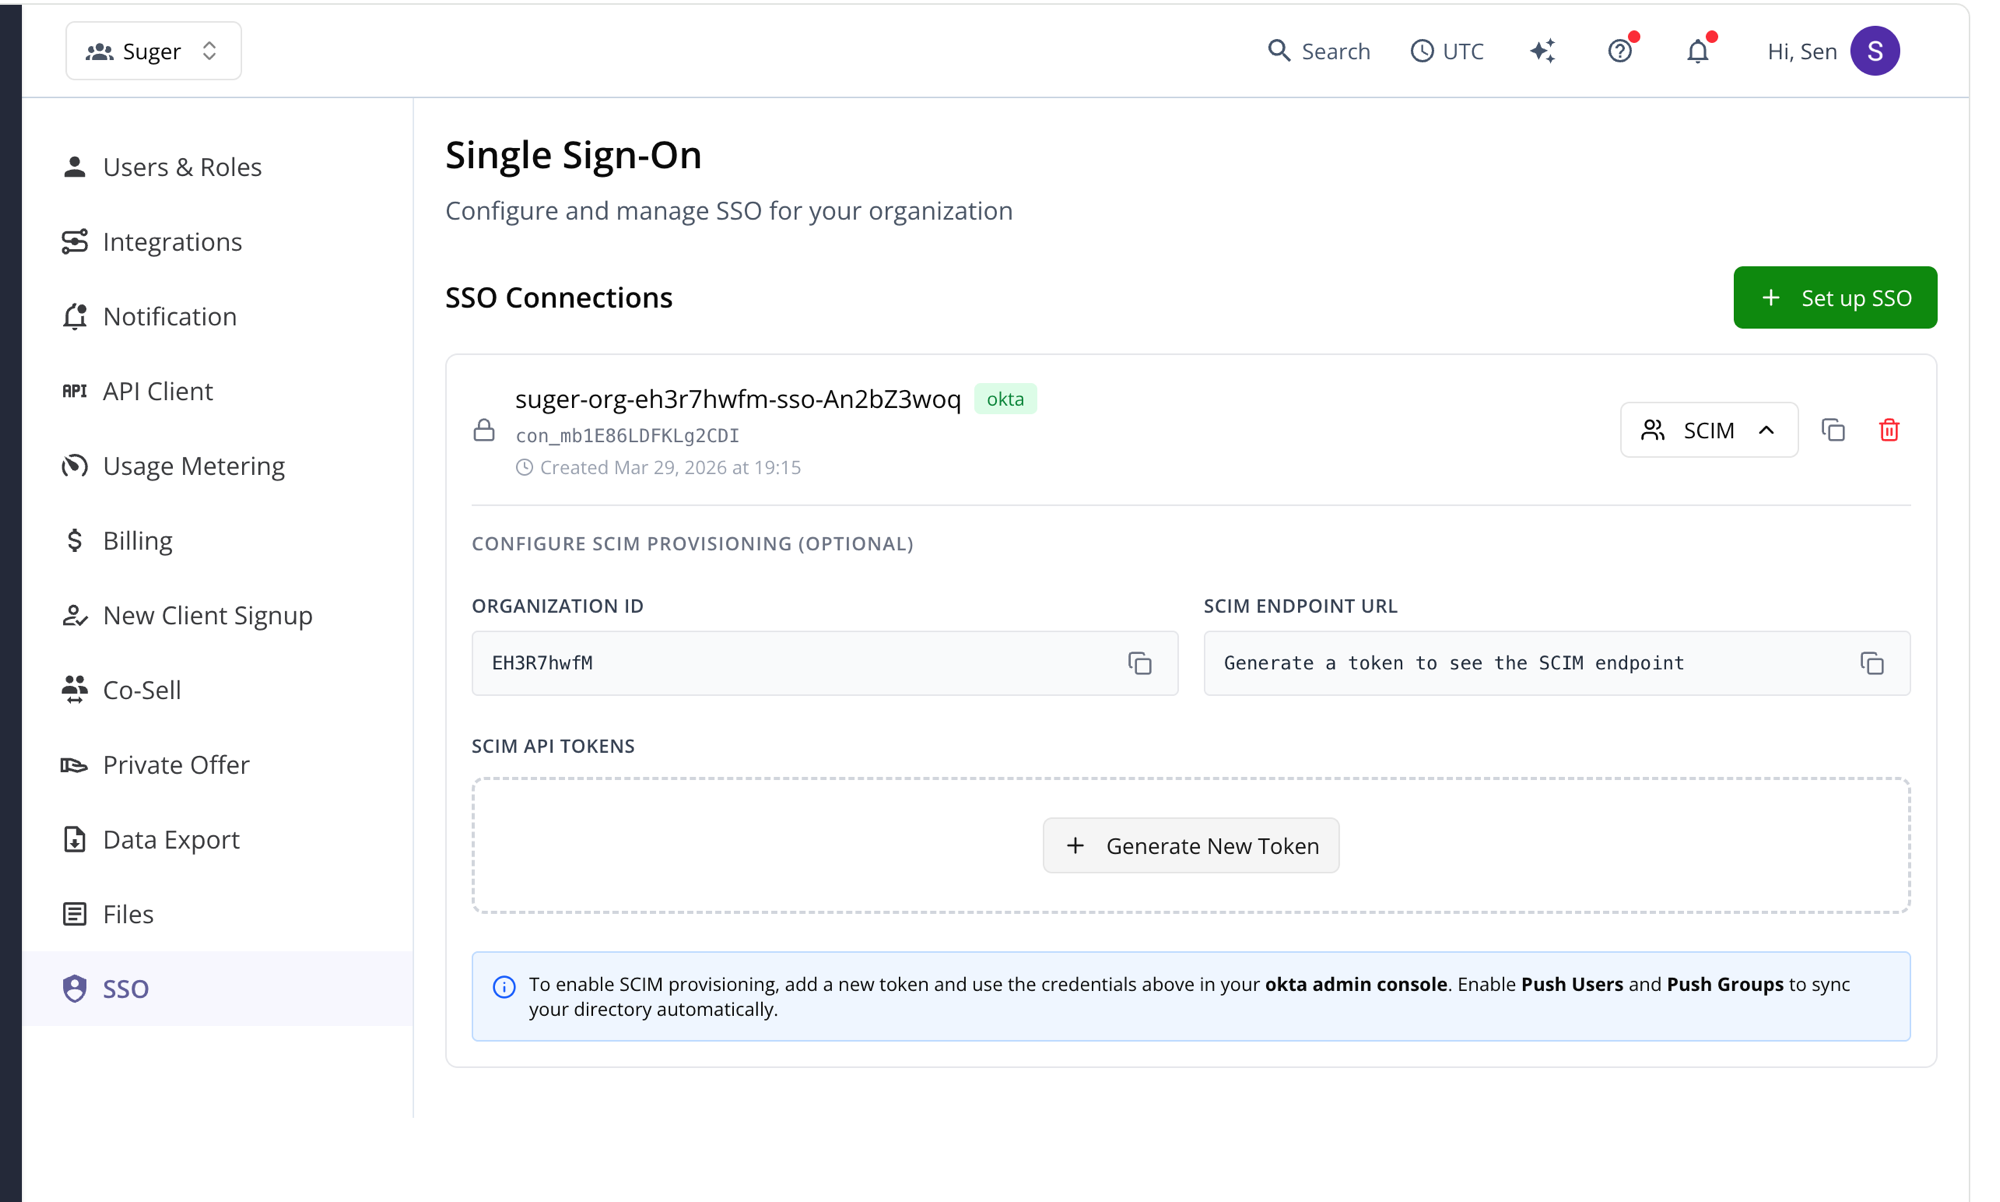Change the UTC timezone setting

pos(1446,51)
